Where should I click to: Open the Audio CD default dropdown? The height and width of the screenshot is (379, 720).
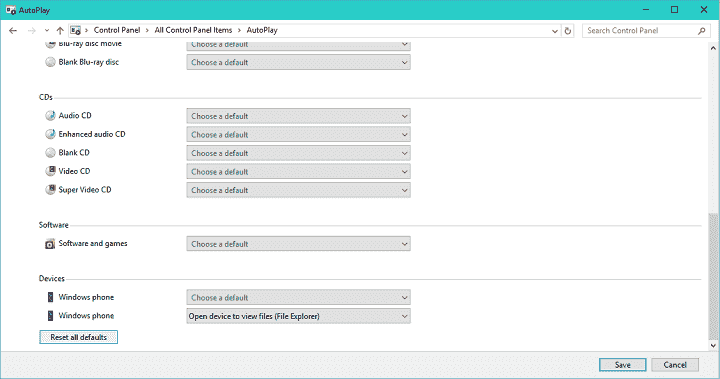tap(298, 116)
